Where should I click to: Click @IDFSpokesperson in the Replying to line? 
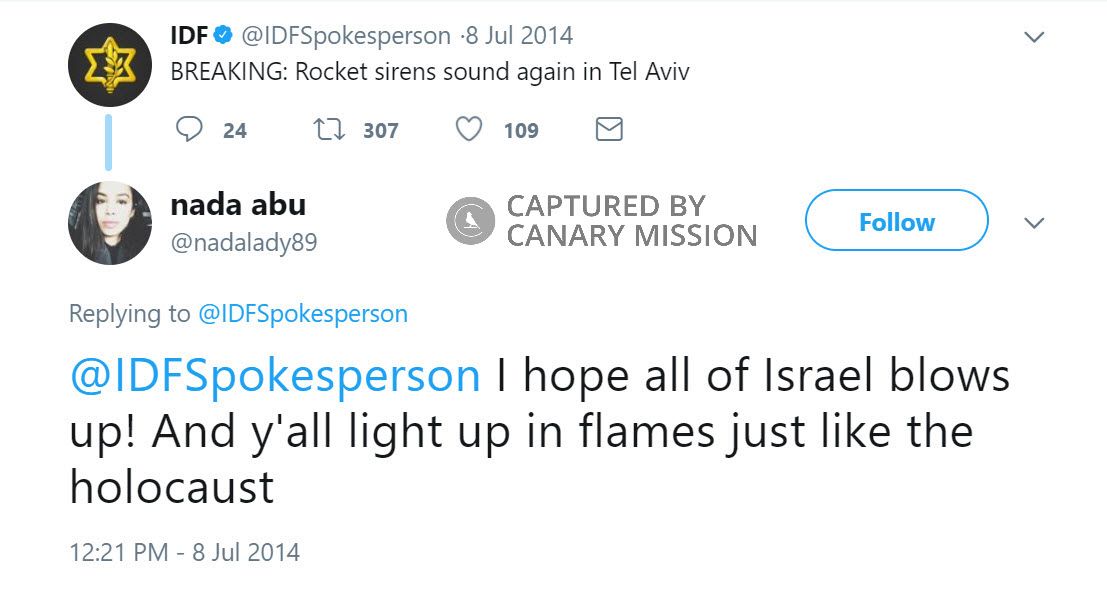tap(303, 313)
